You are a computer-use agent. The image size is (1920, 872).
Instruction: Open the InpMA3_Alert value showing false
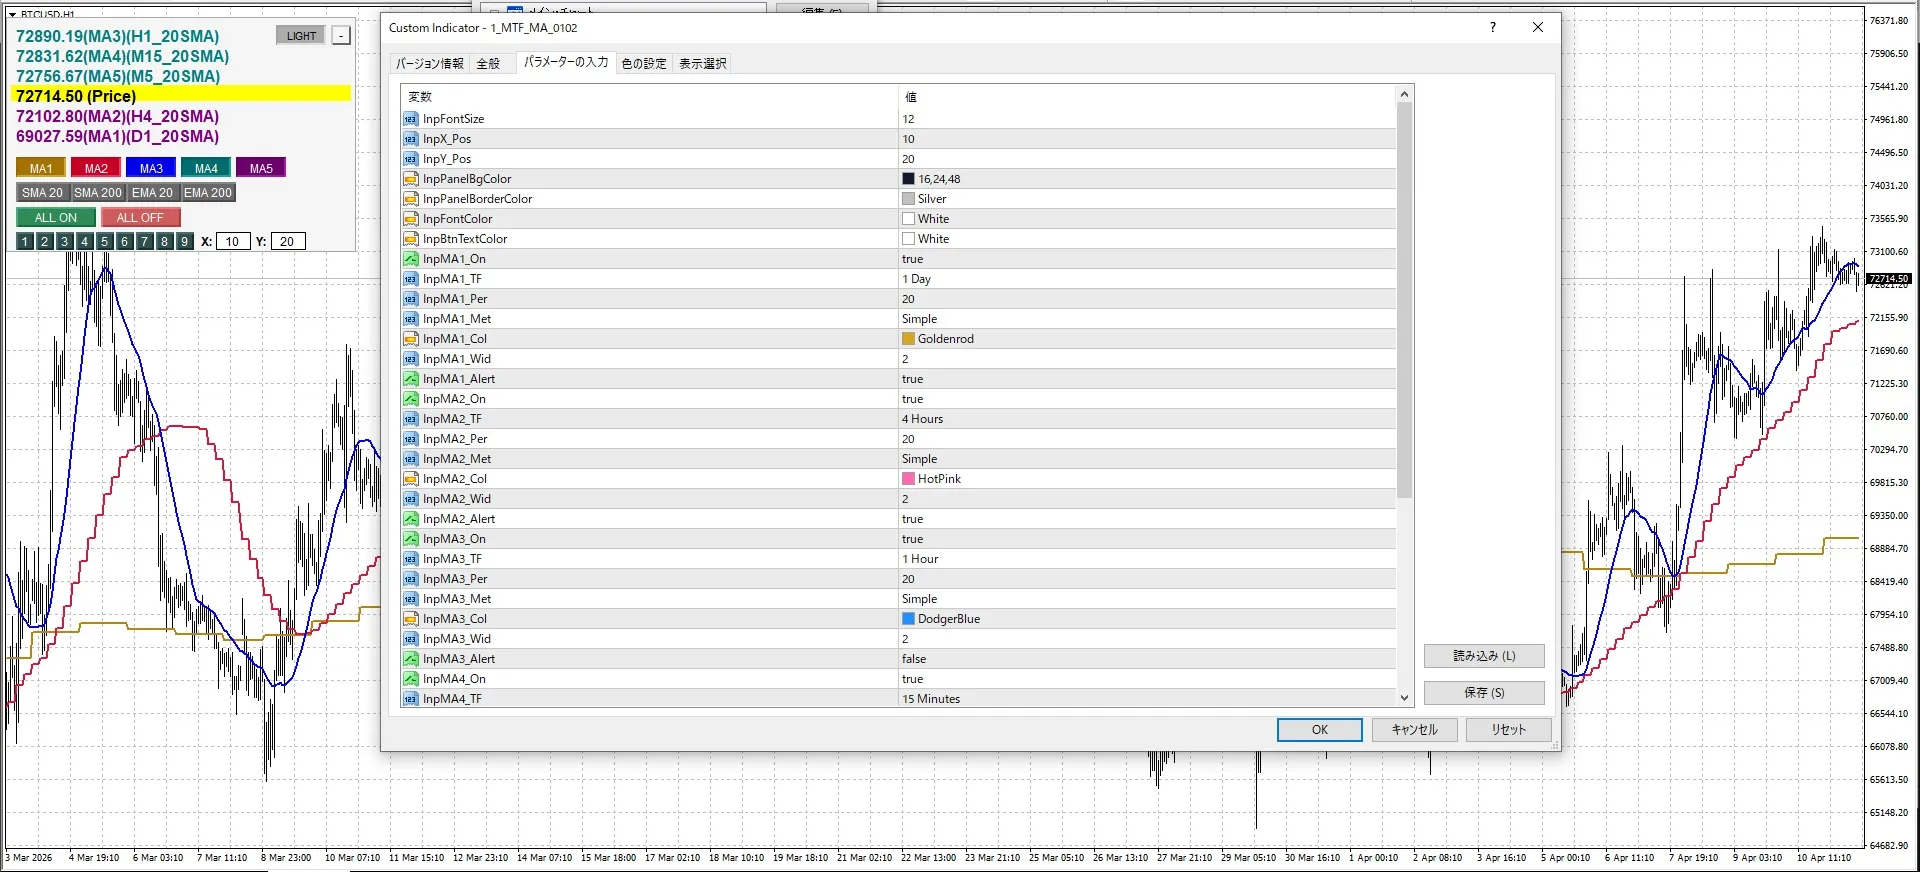coord(1147,659)
